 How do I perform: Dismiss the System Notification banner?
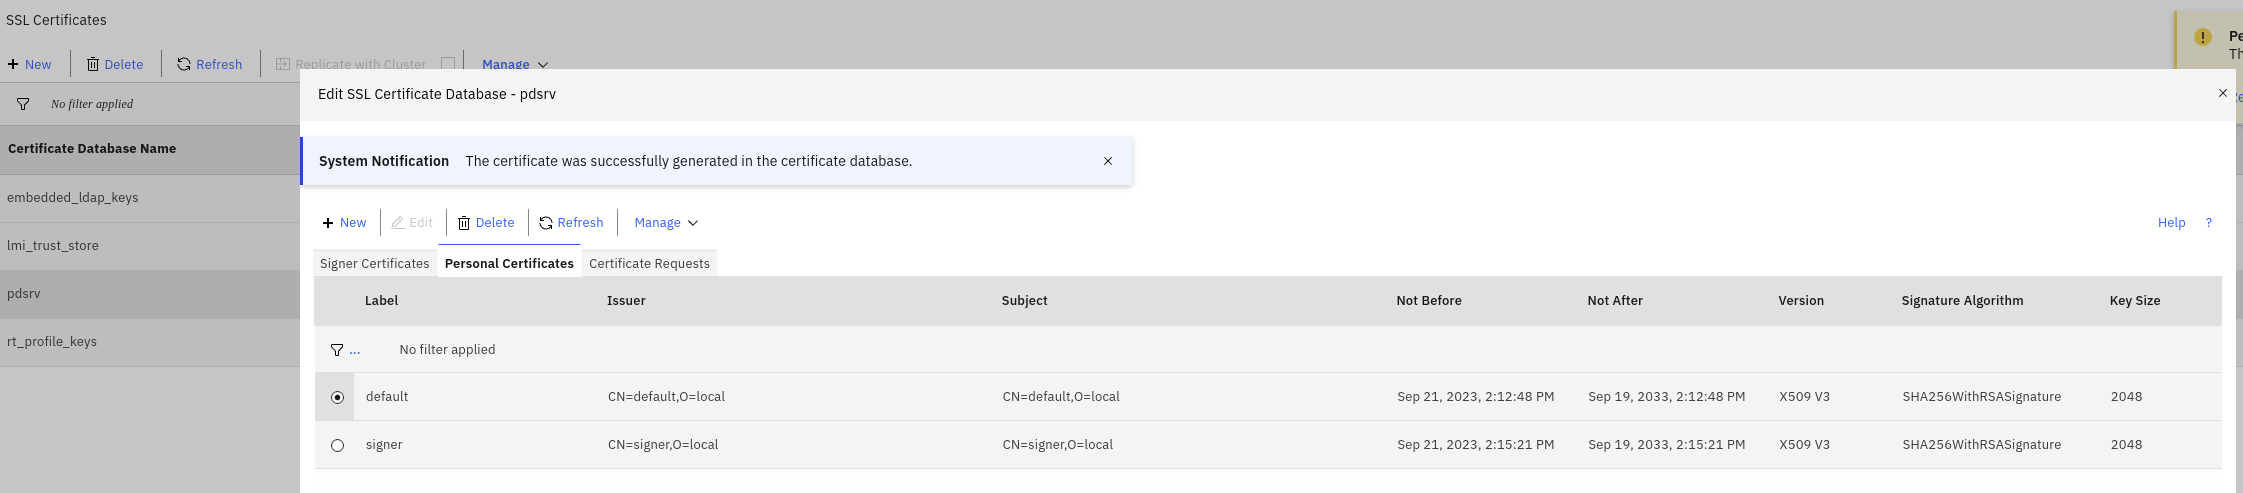click(x=1108, y=161)
